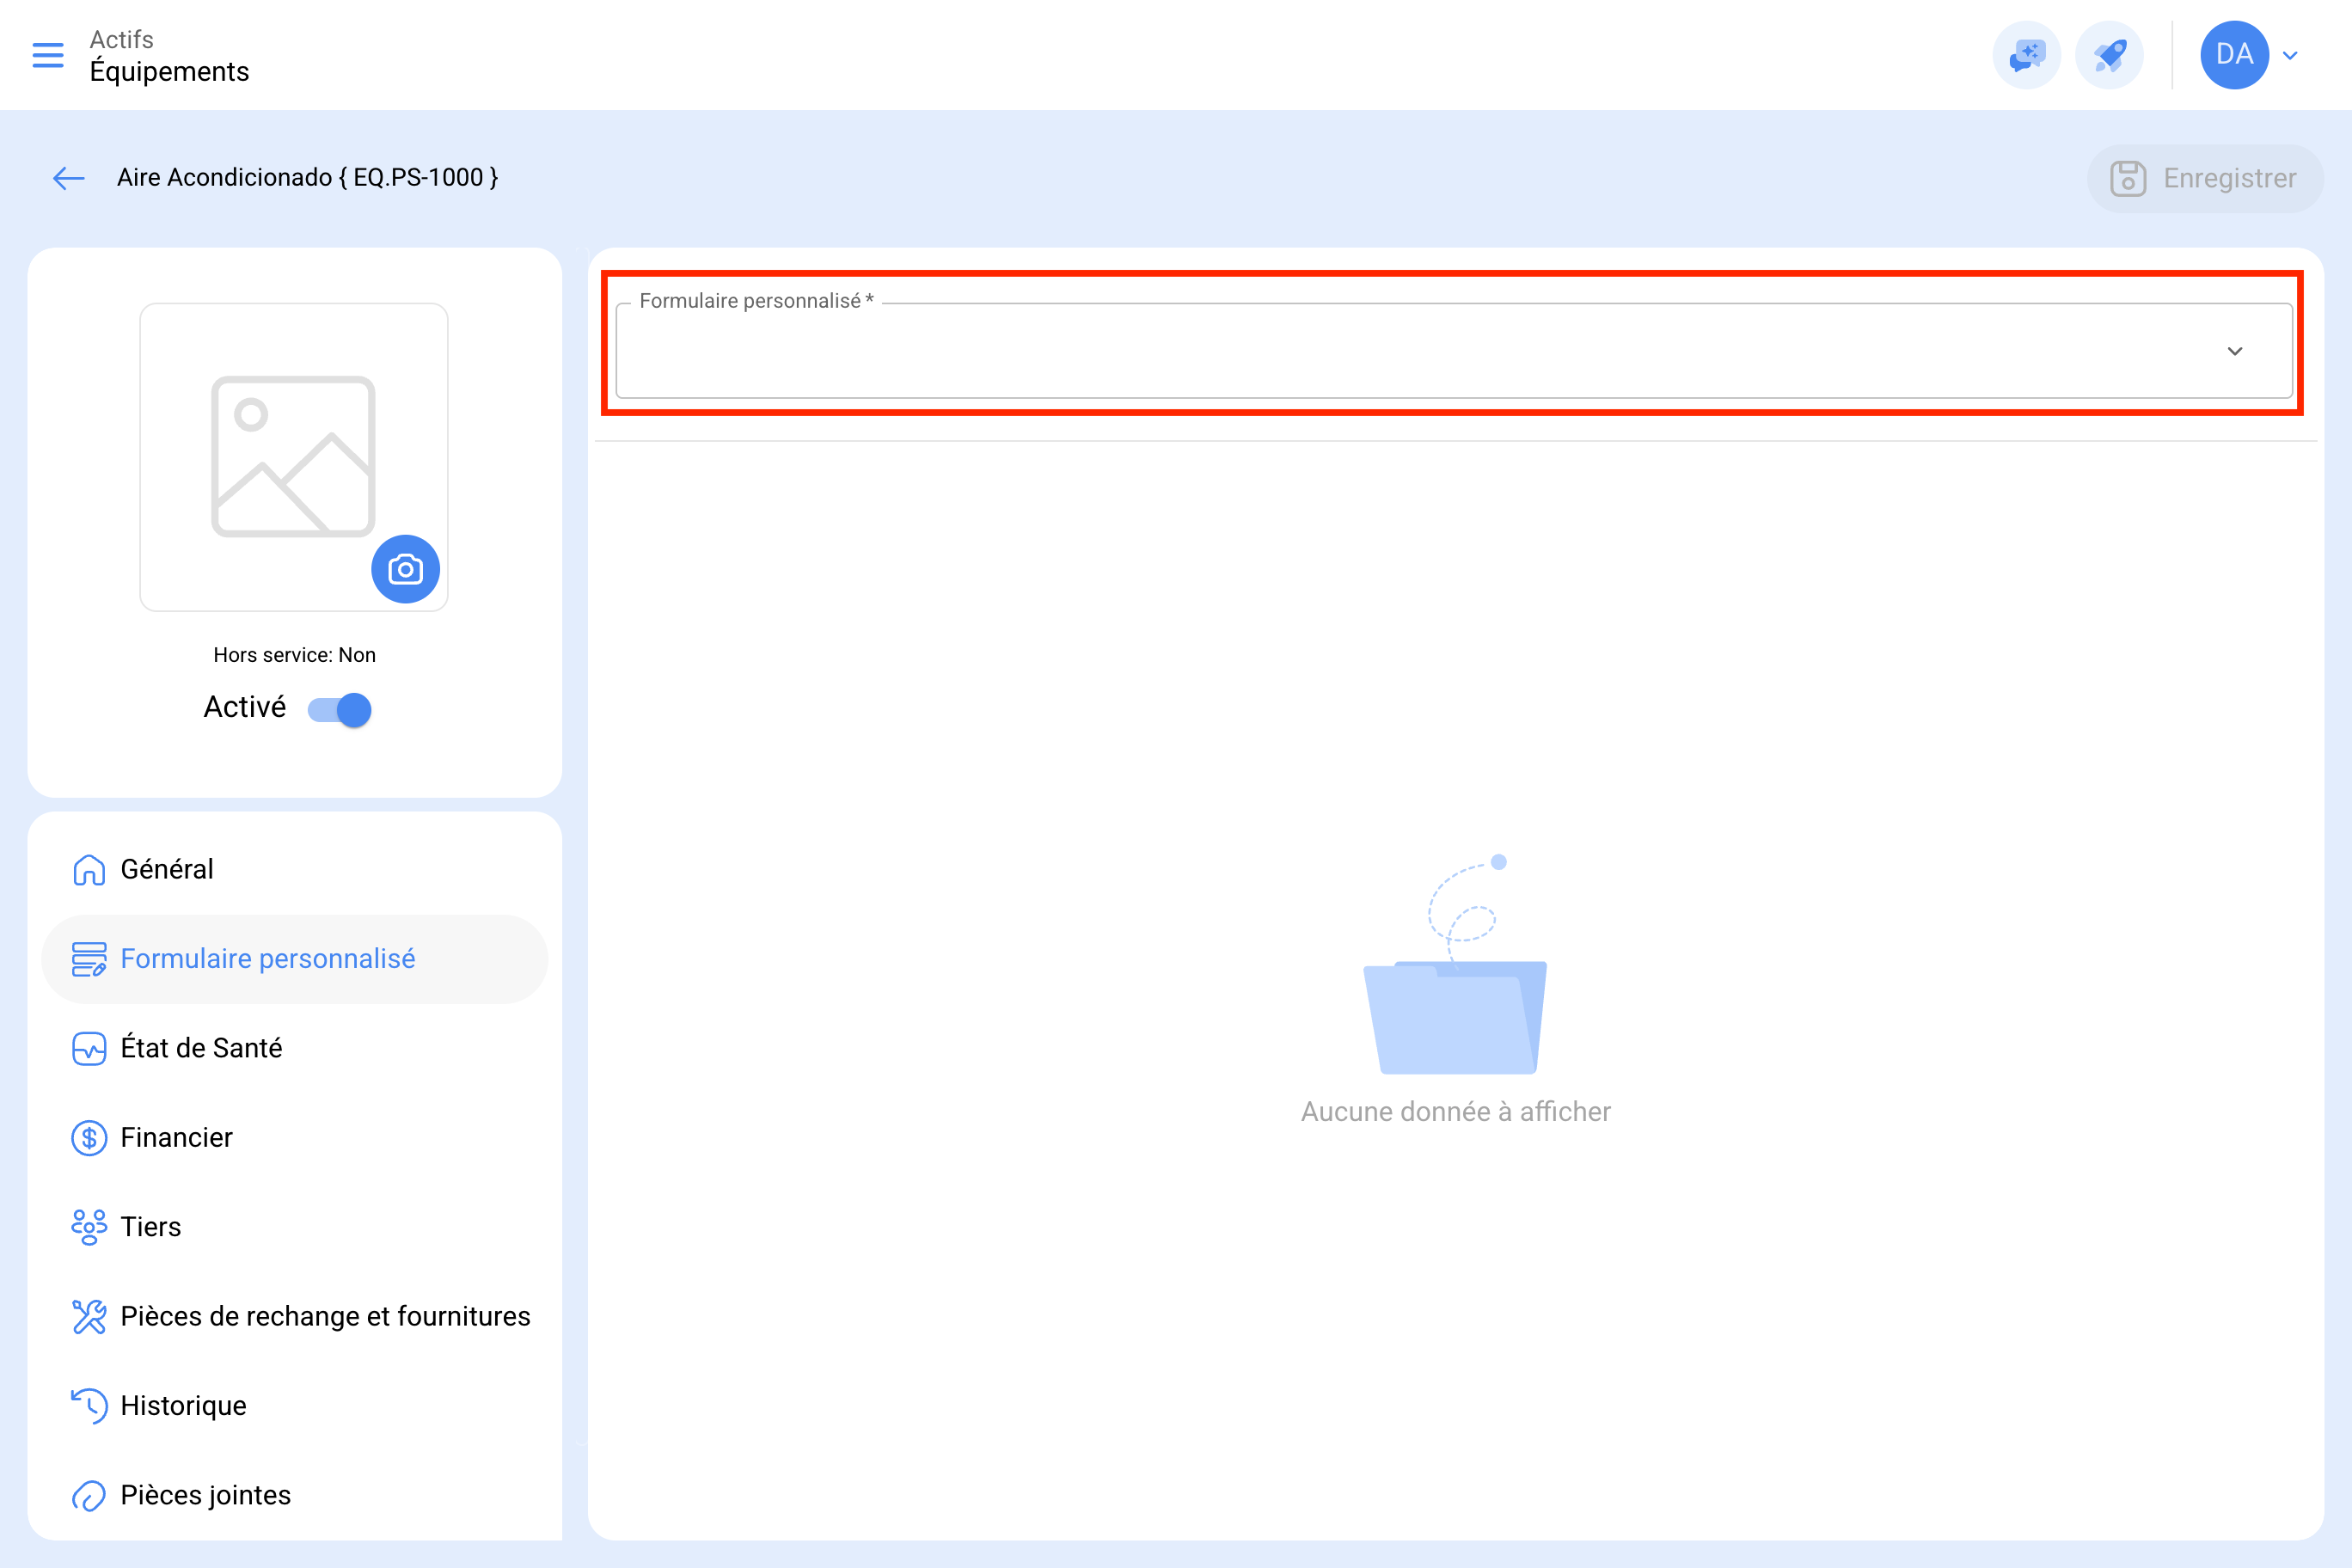This screenshot has width=2352, height=1568.
Task: Click the spare parts tools icon
Action: [x=89, y=1317]
